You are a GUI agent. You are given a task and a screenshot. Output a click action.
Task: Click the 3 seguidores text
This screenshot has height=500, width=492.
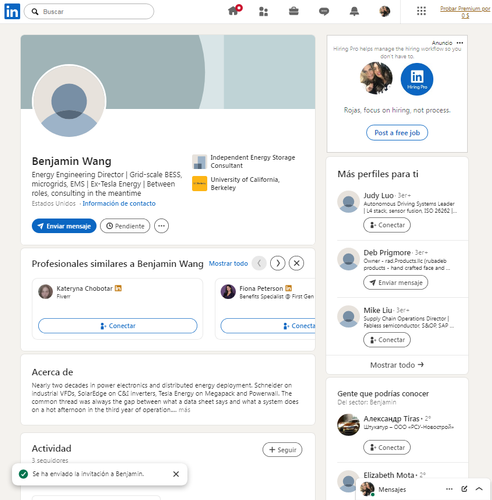click(x=50, y=460)
